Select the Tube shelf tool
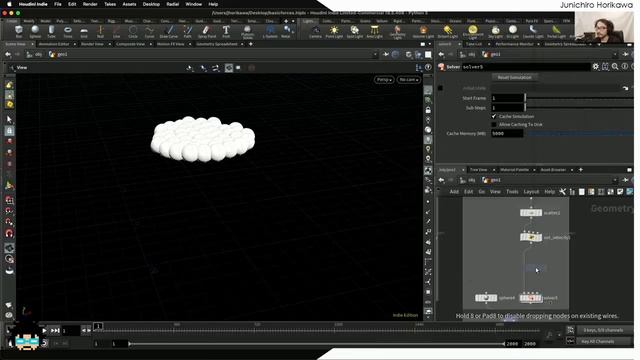This screenshot has height=360, width=640. click(51, 31)
